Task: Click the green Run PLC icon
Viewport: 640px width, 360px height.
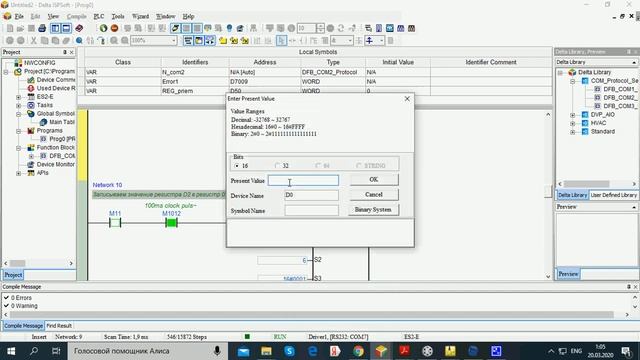Action: pos(103,28)
